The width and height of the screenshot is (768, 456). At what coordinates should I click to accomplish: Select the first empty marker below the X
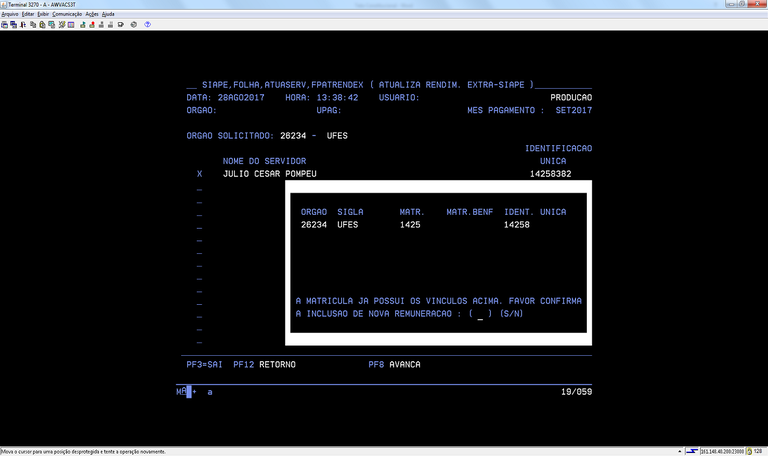(199, 188)
